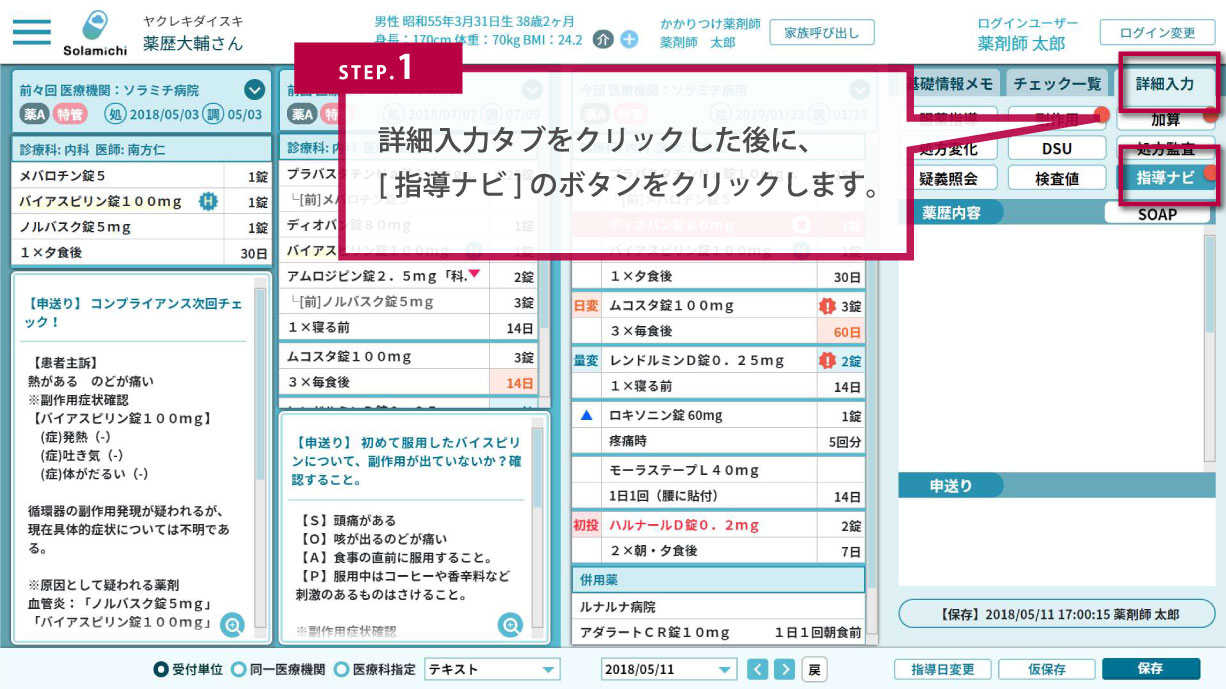Image resolution: width=1226 pixels, height=689 pixels.
Task: Click the blue plus icon beside BMI
Action: (629, 40)
